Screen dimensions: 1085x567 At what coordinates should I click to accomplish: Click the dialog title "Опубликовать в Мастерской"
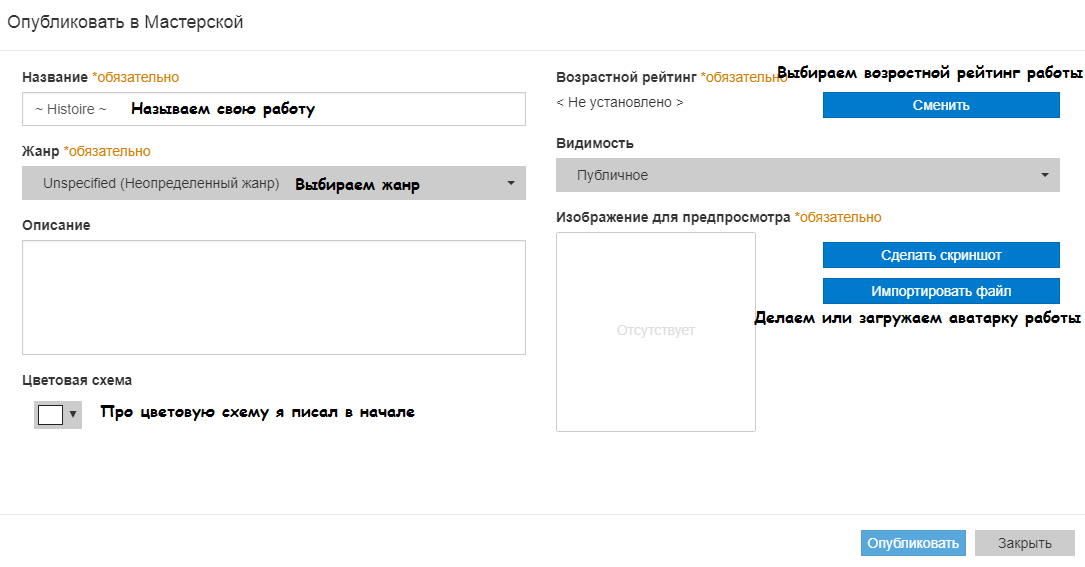[126, 22]
